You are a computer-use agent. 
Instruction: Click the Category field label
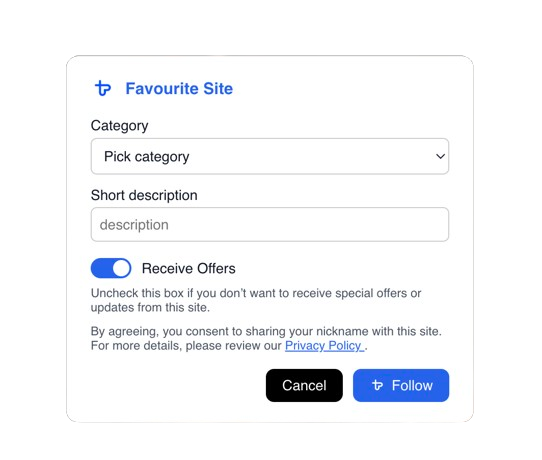[x=120, y=126]
